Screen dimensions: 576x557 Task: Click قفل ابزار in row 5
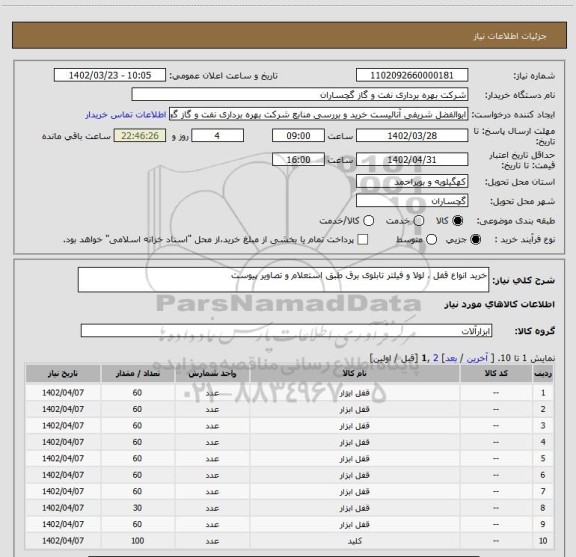point(354,459)
